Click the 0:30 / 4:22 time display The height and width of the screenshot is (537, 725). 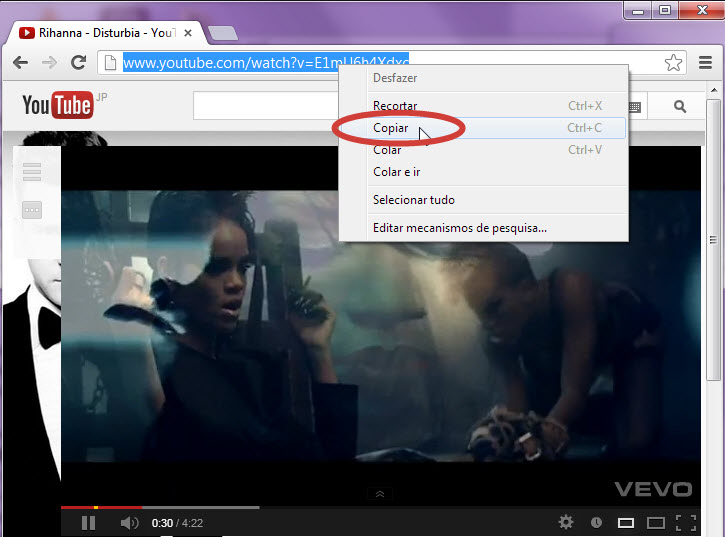[178, 523]
